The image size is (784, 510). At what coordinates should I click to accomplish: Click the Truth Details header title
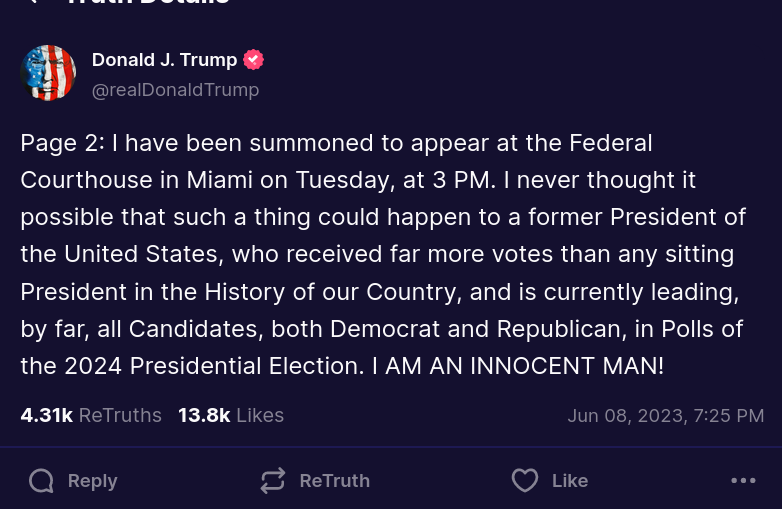148,3
